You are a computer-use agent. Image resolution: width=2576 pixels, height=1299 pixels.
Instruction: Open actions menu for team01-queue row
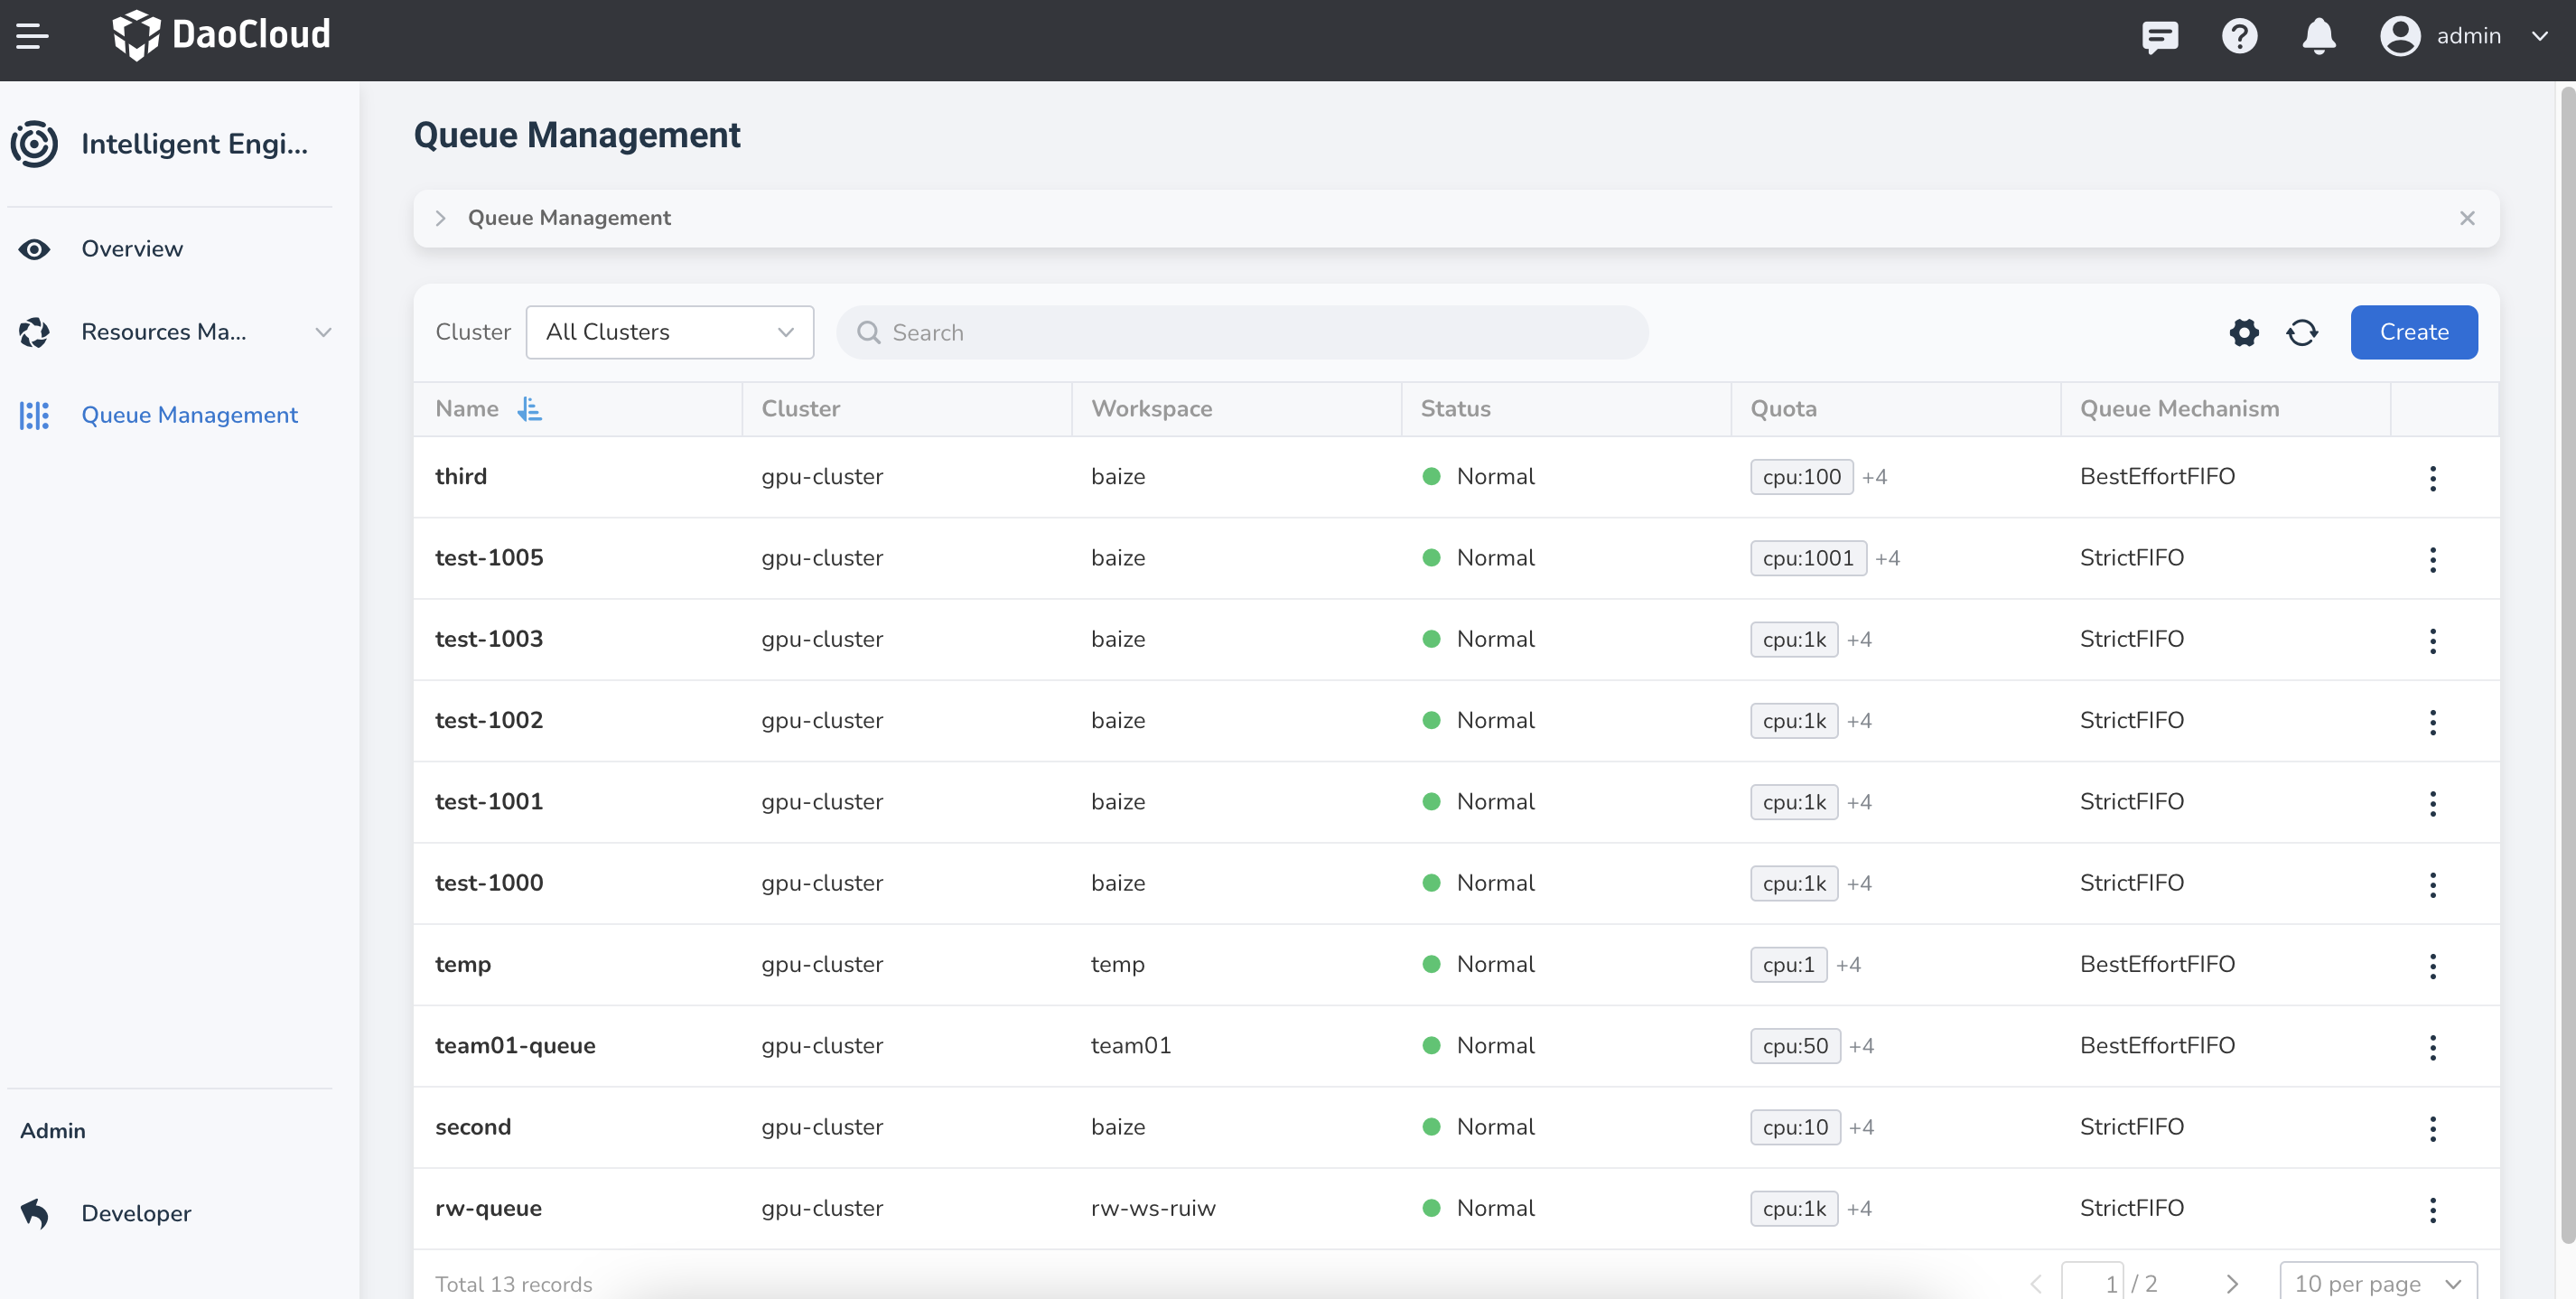pyautogui.click(x=2432, y=1047)
